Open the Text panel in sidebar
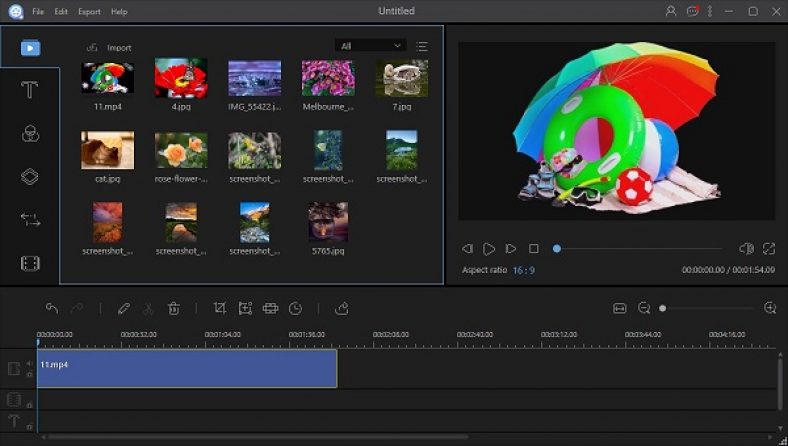788x446 pixels. (x=30, y=91)
